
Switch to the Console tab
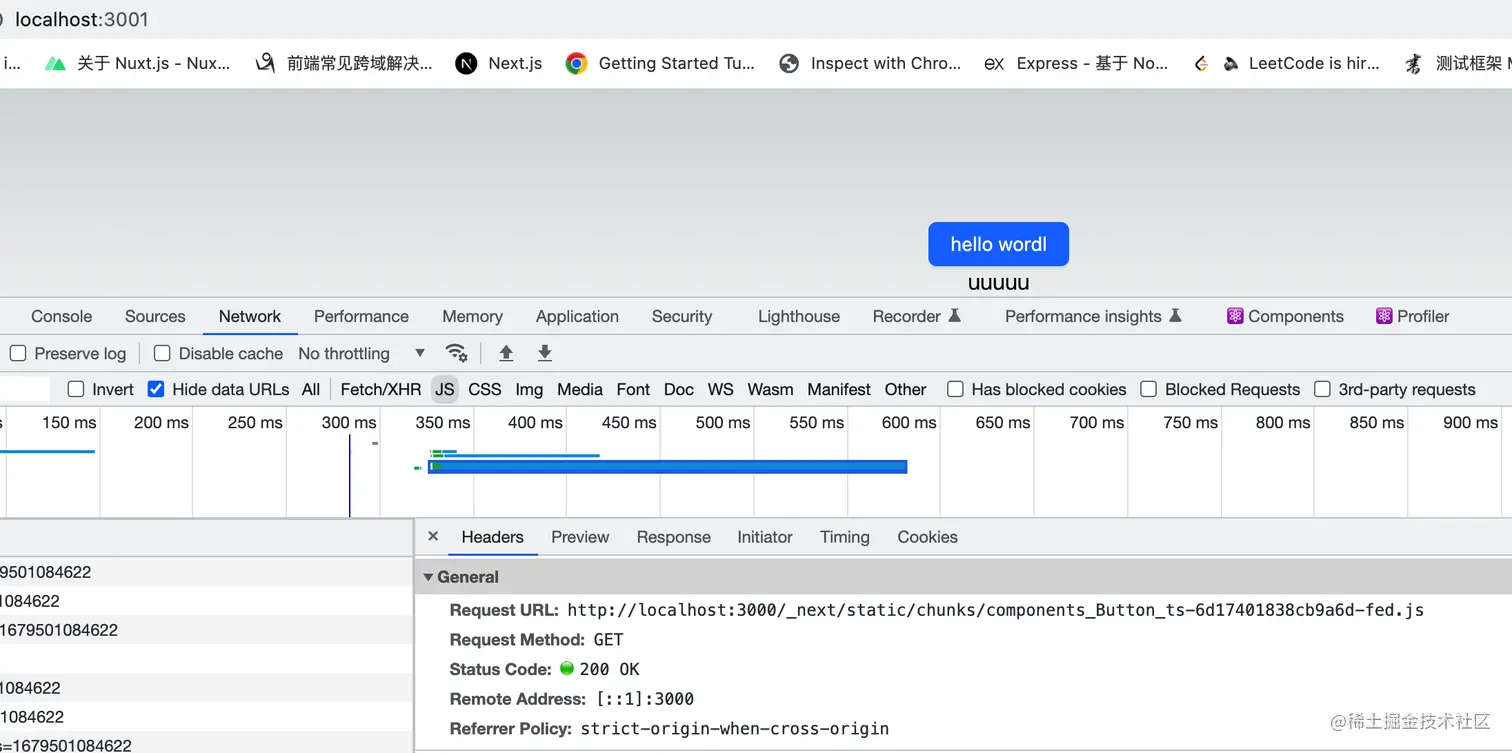tap(61, 316)
